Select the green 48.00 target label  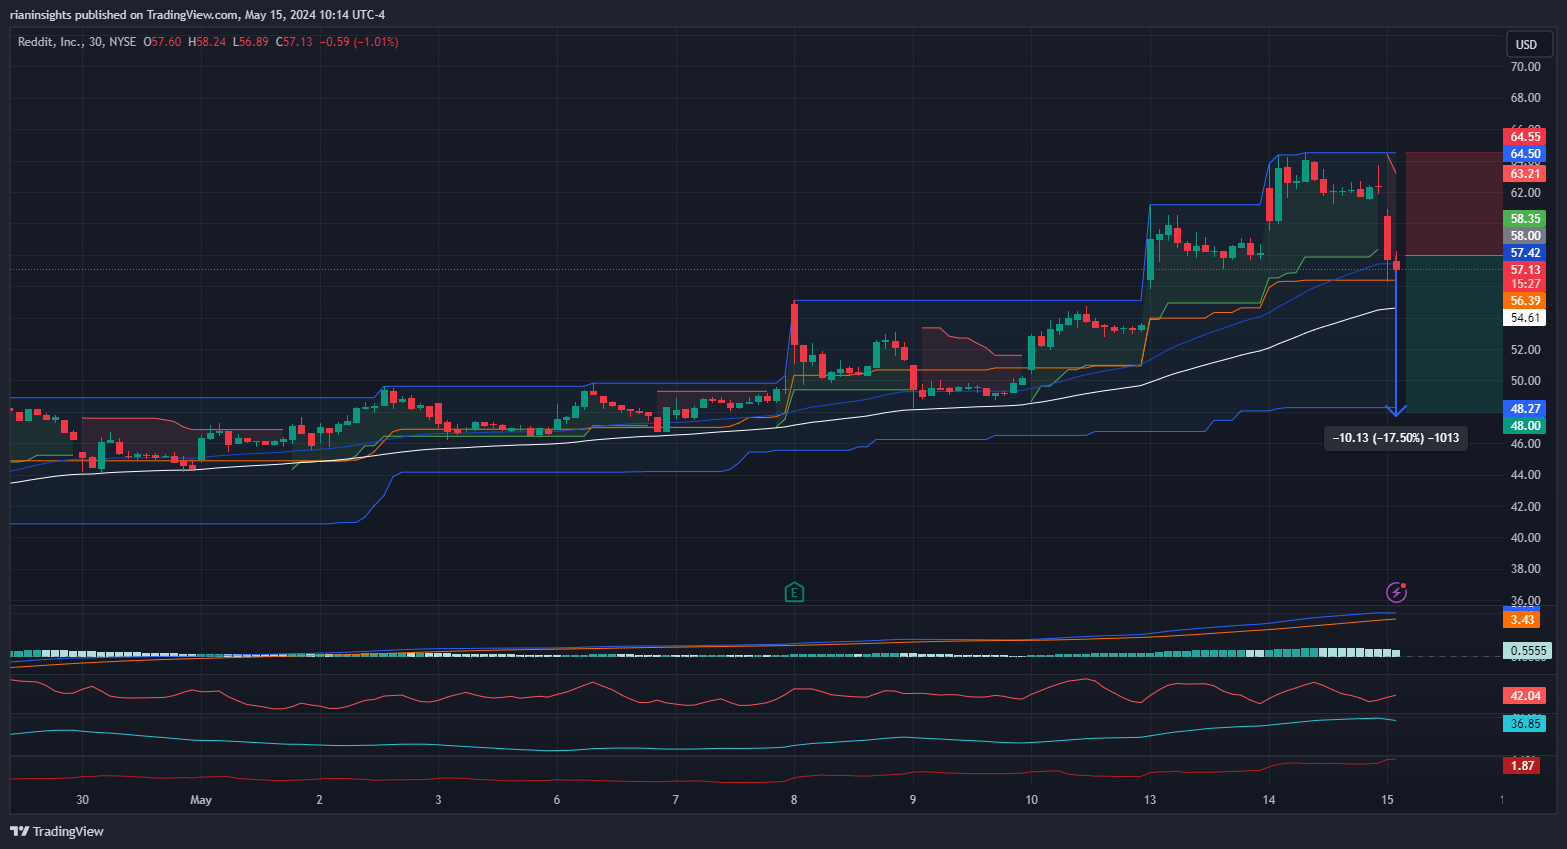pyautogui.click(x=1525, y=426)
